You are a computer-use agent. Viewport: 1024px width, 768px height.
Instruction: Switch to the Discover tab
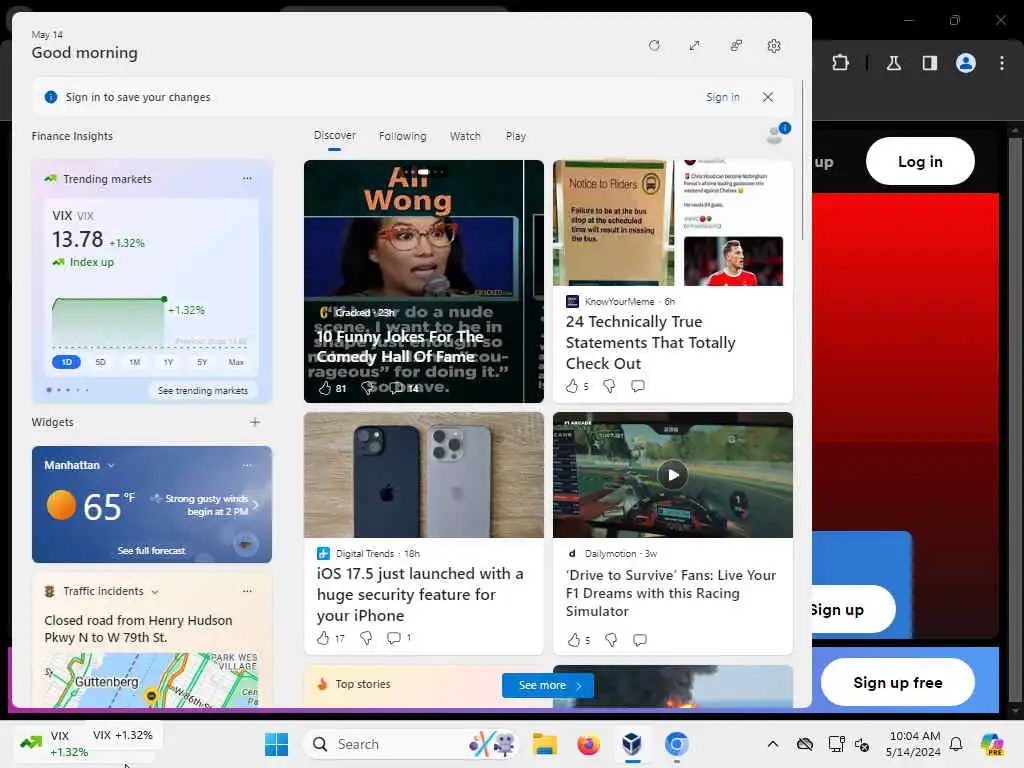[334, 135]
